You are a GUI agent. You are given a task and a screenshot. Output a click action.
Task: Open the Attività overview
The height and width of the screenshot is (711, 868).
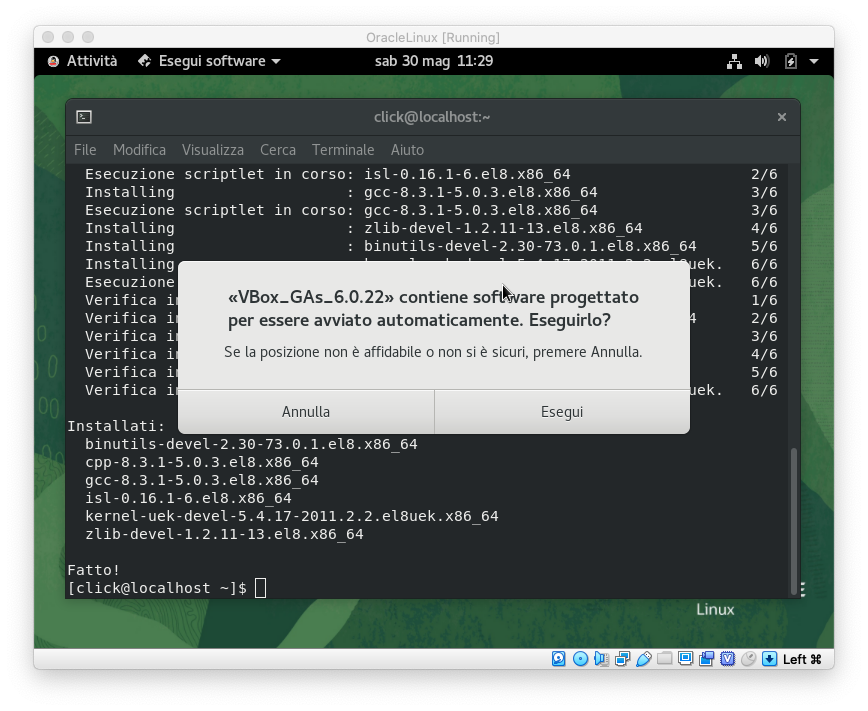[x=92, y=61]
